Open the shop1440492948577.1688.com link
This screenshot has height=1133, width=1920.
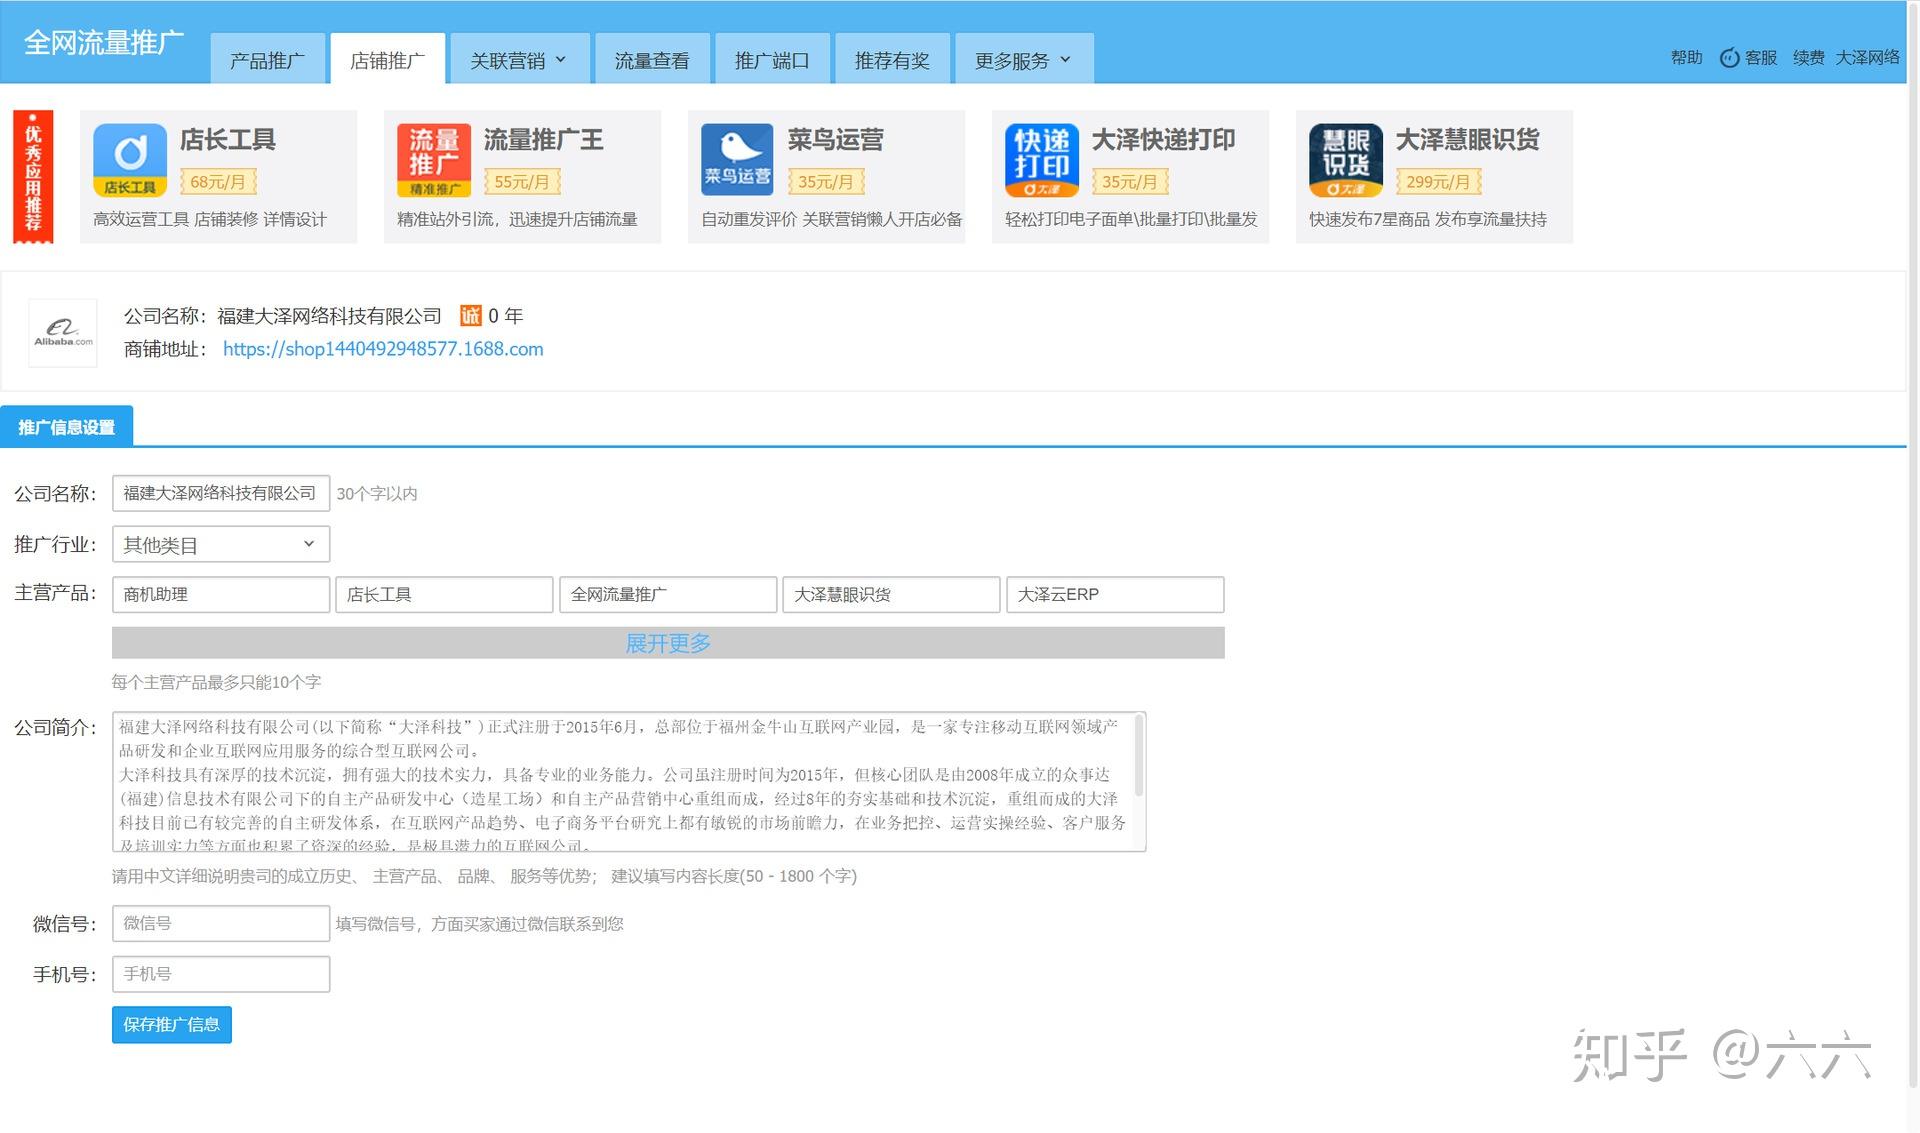[383, 349]
